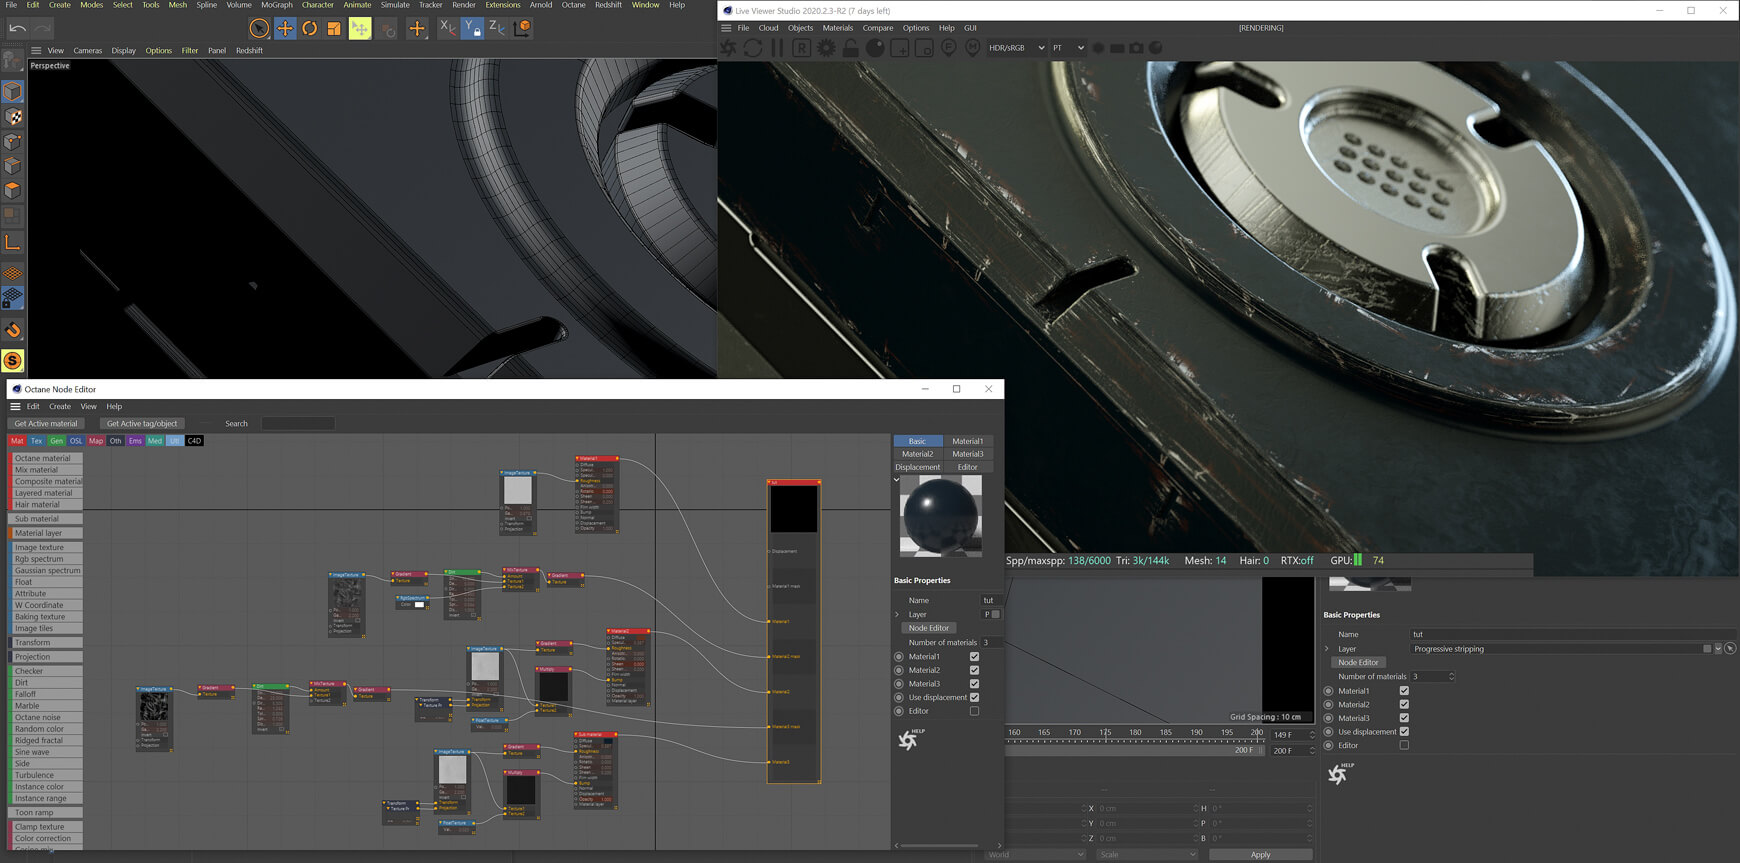Image resolution: width=1740 pixels, height=863 pixels.
Task: Toggle the Y axis lock
Action: [x=473, y=28]
